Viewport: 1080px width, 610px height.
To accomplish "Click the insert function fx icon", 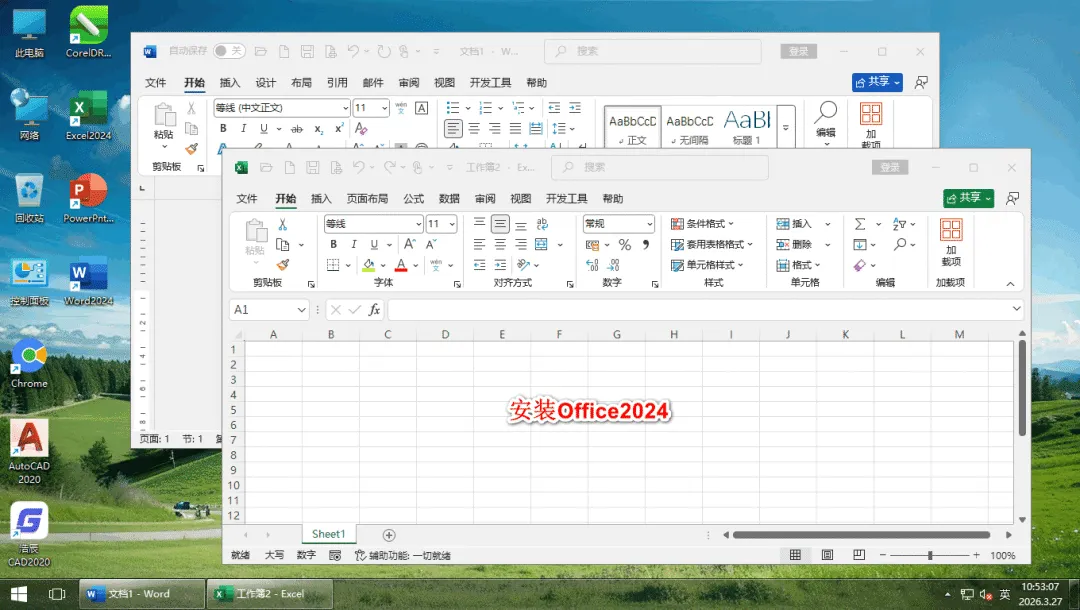I will (374, 310).
